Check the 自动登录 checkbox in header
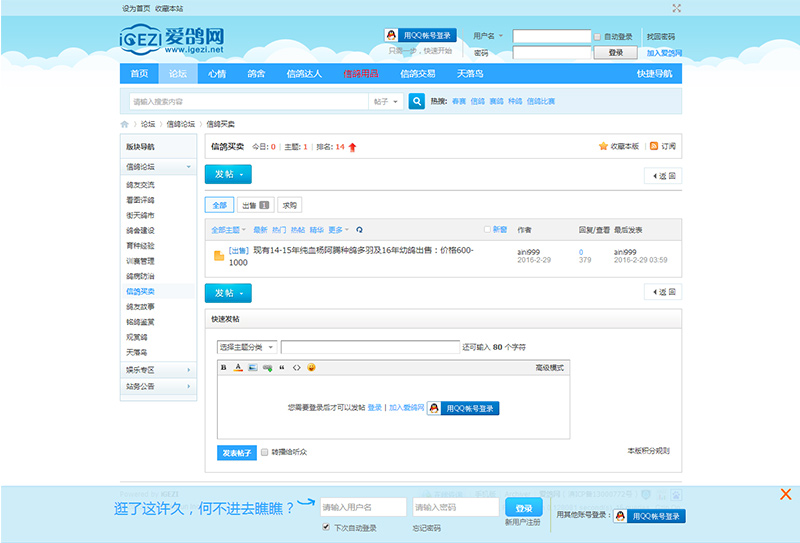Viewport: 800px width, 543px height. click(597, 37)
